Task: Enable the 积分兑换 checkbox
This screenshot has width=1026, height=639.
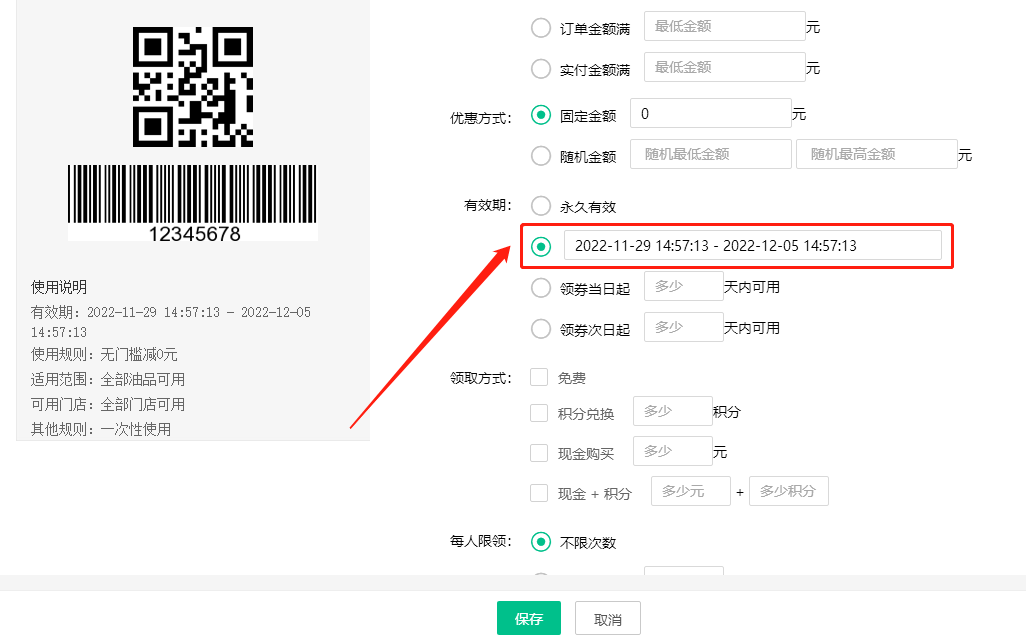Action: click(x=539, y=413)
